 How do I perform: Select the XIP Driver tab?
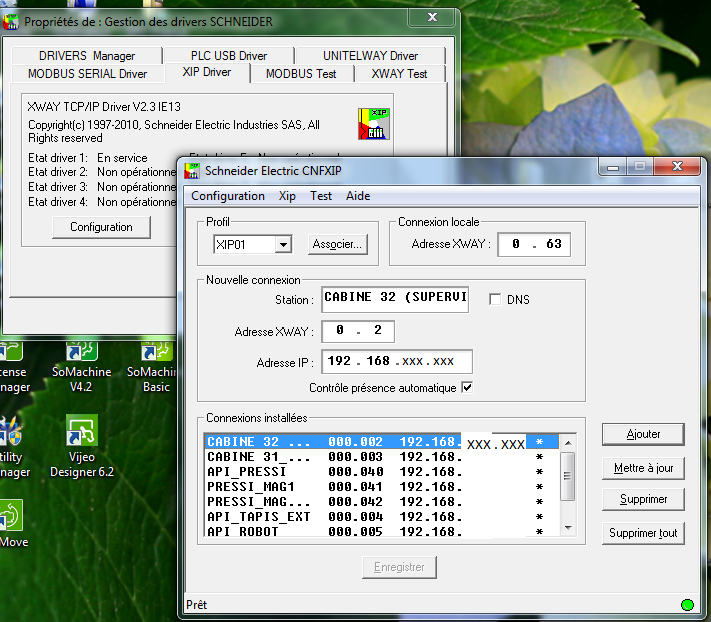coord(207,73)
